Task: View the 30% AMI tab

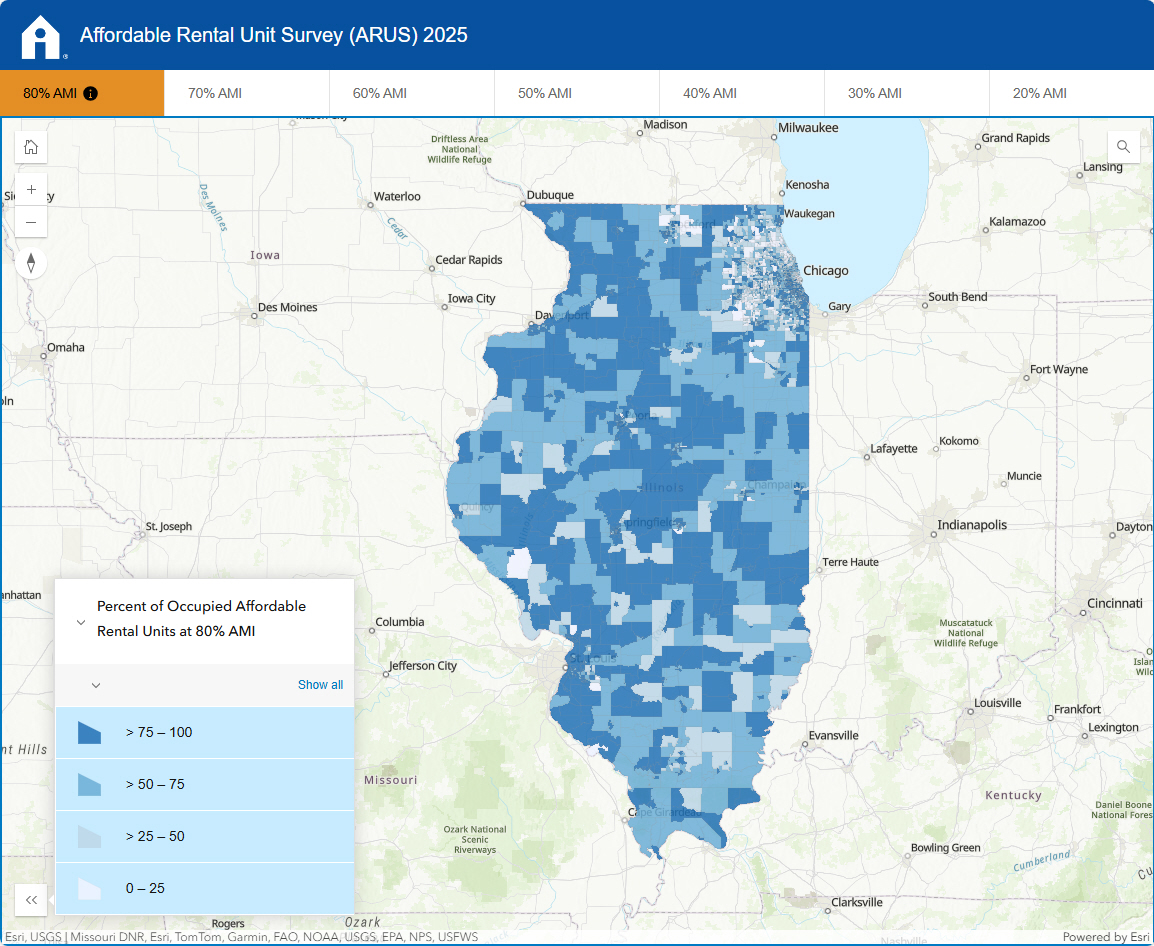Action: 906,93
